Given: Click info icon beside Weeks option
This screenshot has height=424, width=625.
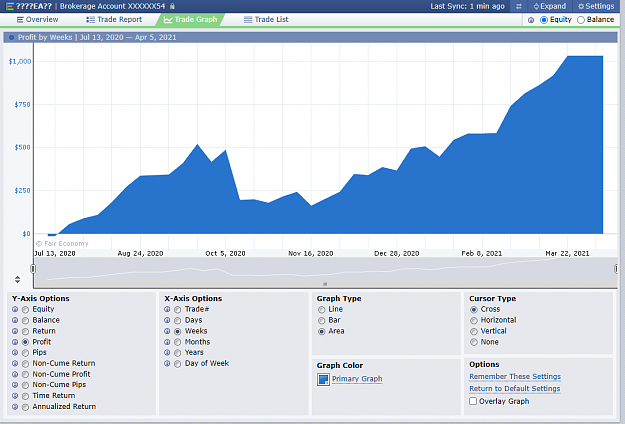Looking at the screenshot, I should 167,331.
